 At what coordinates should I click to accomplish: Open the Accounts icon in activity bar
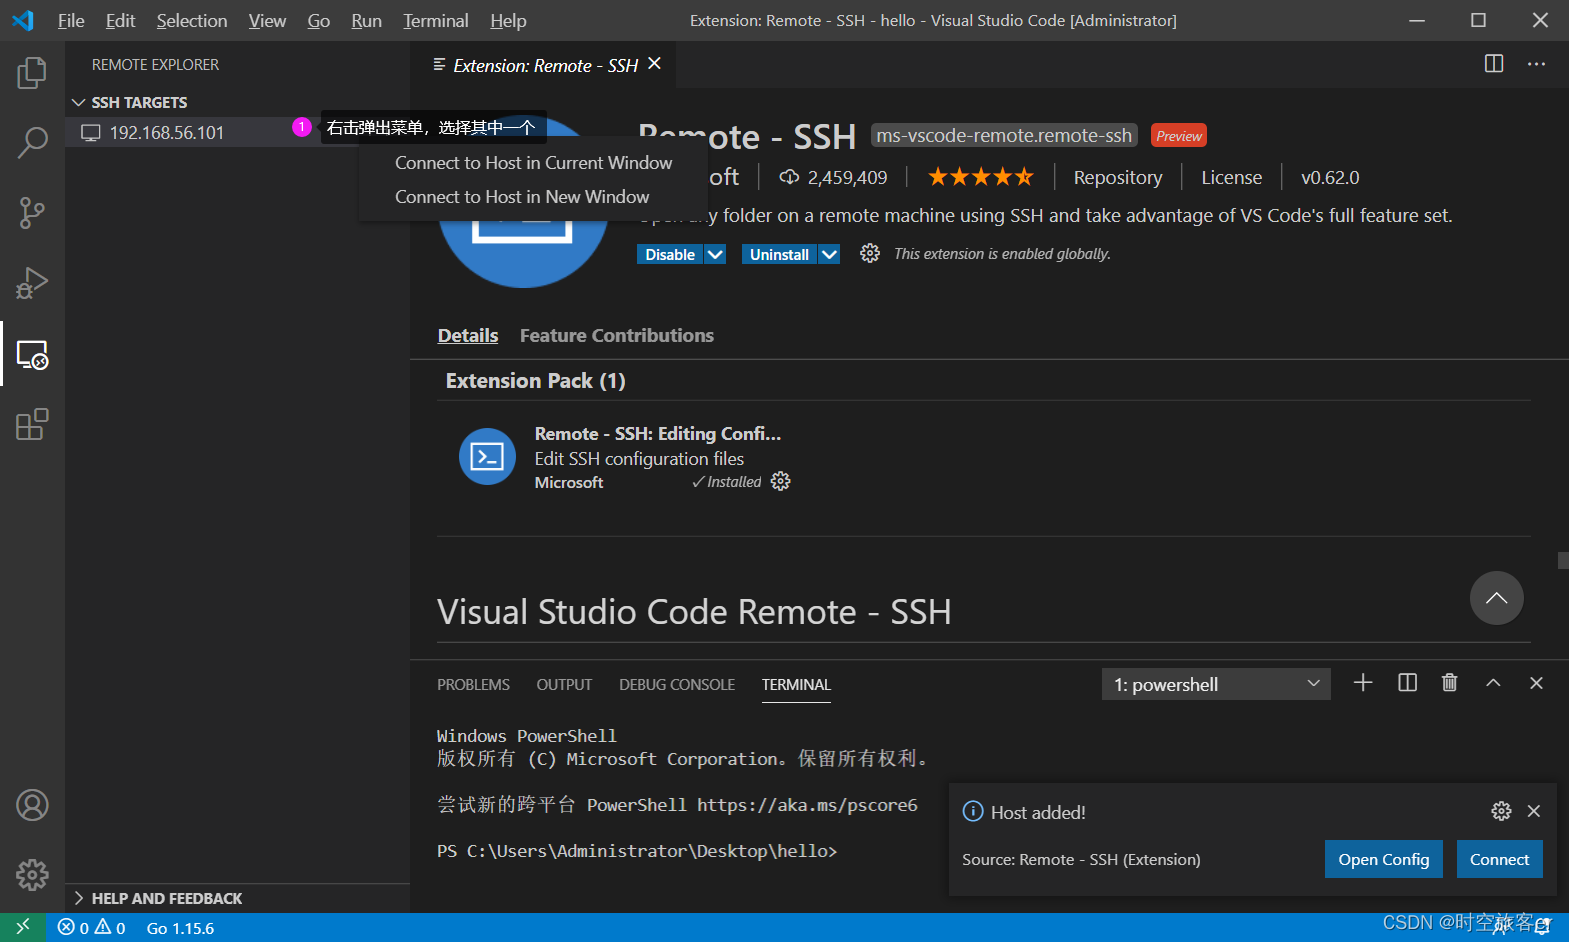pyautogui.click(x=32, y=805)
